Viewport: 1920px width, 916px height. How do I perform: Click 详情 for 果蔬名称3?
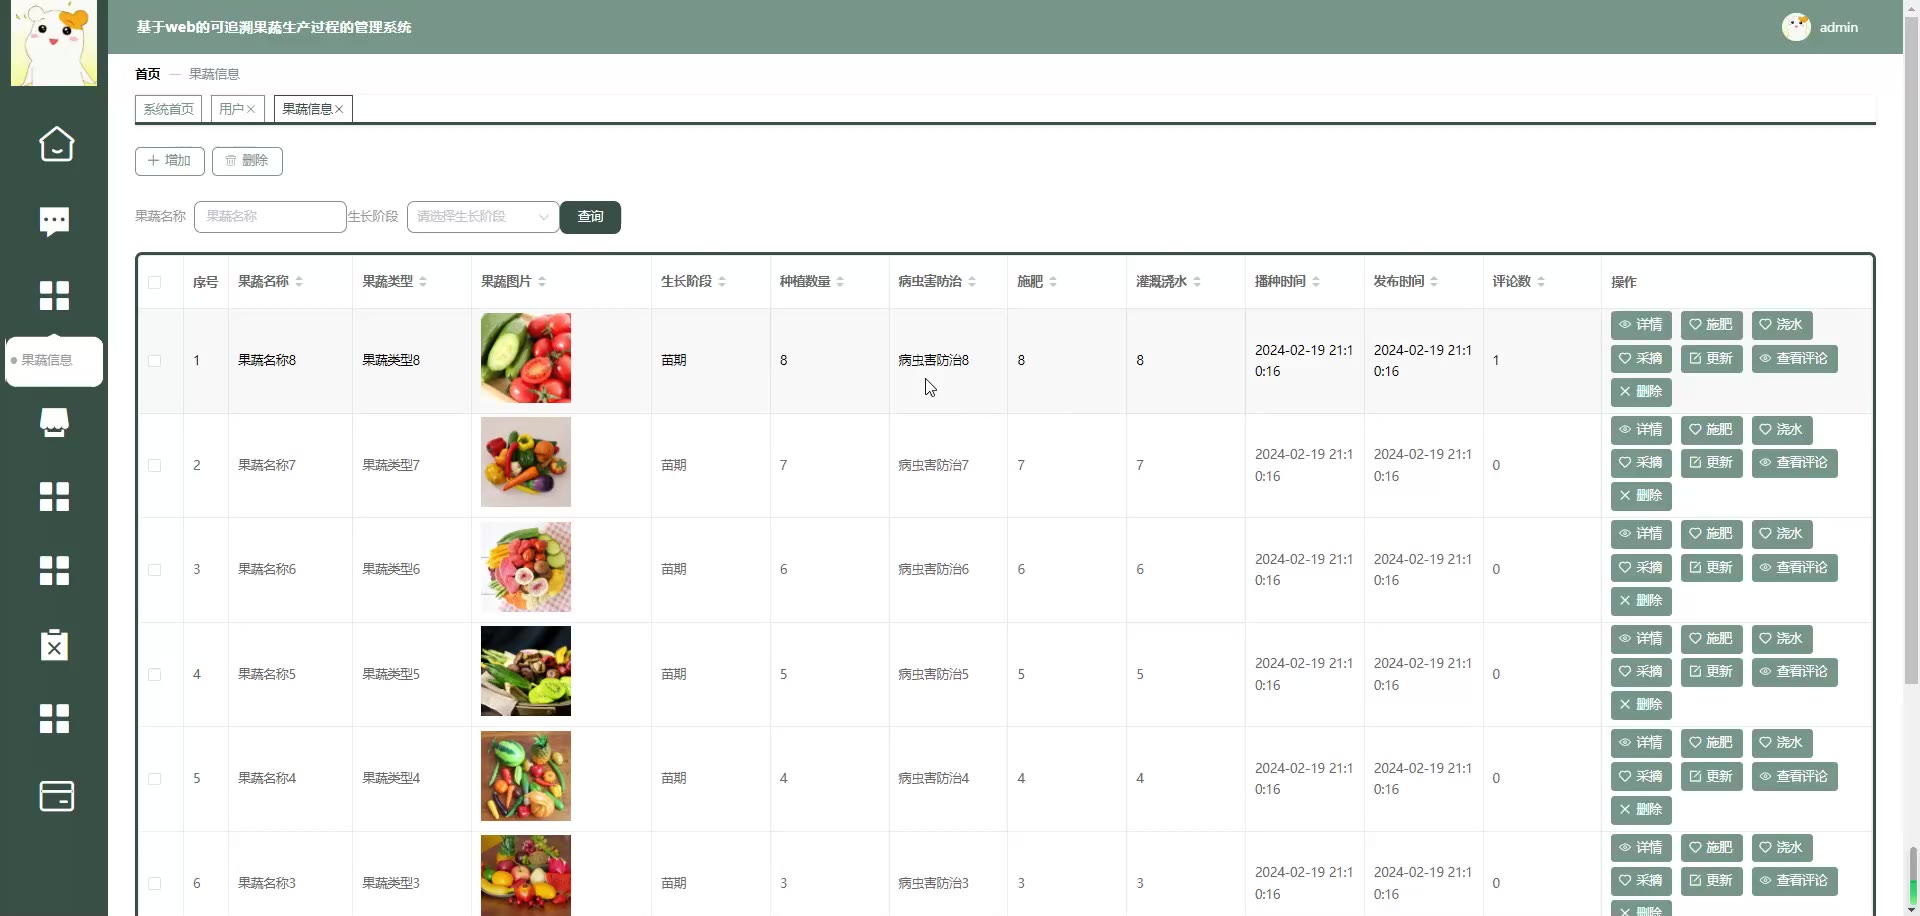1641,848
